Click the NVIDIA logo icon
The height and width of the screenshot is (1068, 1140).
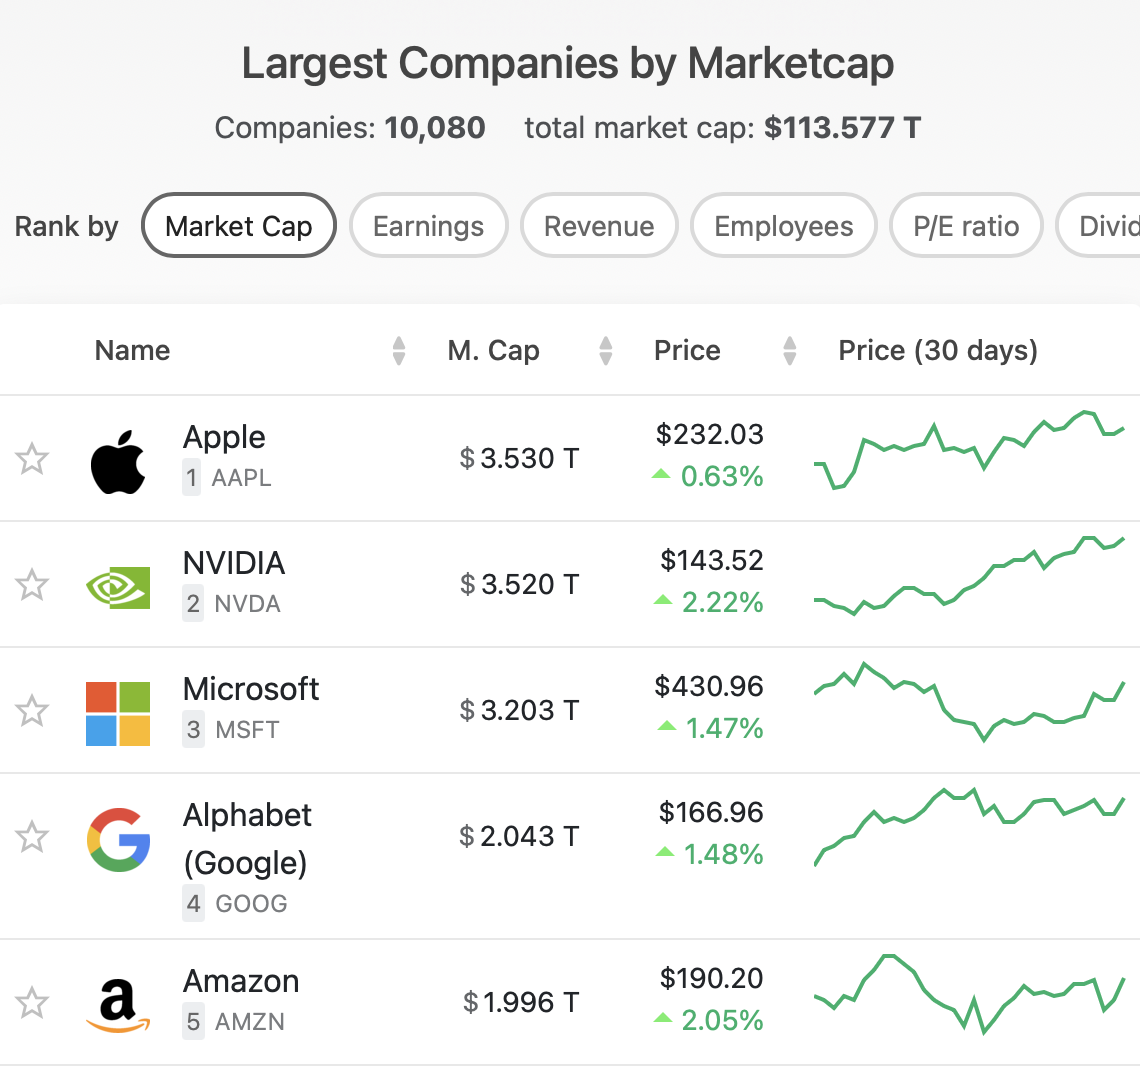pos(118,587)
